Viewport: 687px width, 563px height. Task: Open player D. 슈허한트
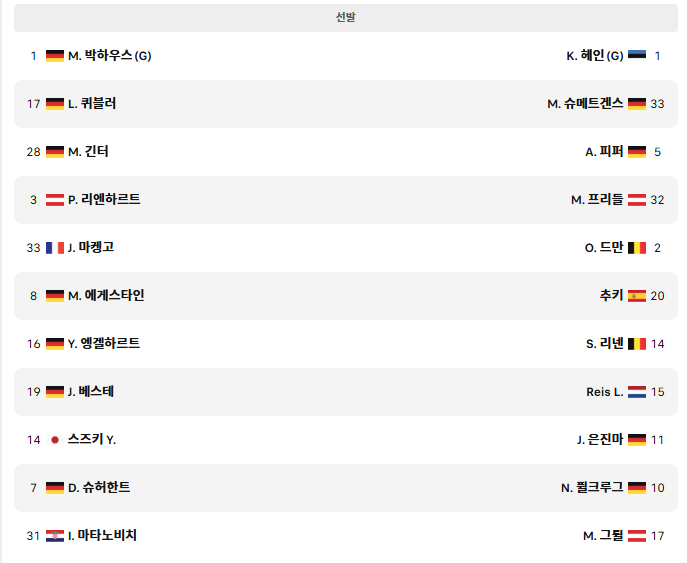pyautogui.click(x=99, y=488)
